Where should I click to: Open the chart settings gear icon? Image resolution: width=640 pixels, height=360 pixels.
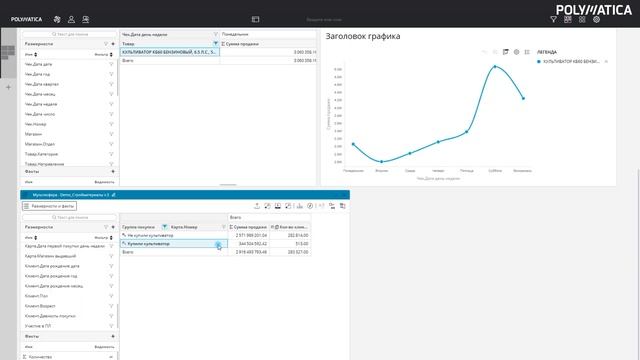pyautogui.click(x=516, y=52)
